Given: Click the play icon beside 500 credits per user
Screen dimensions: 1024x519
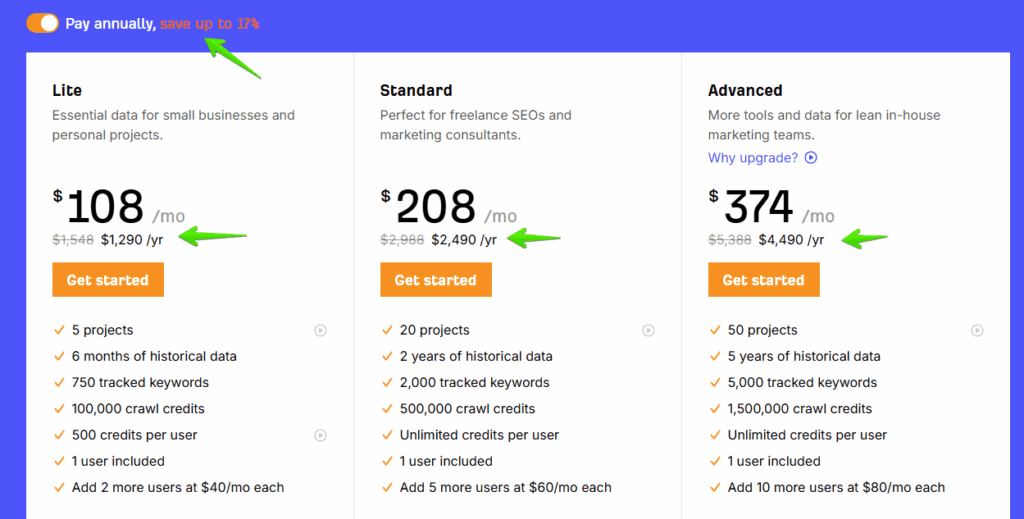Looking at the screenshot, I should [320, 435].
